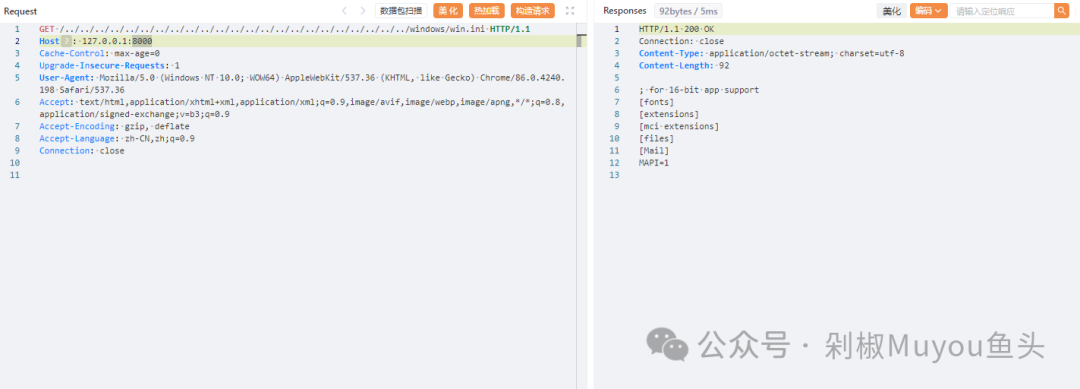
Task: Click the [mci extensions] line
Action: (x=678, y=127)
